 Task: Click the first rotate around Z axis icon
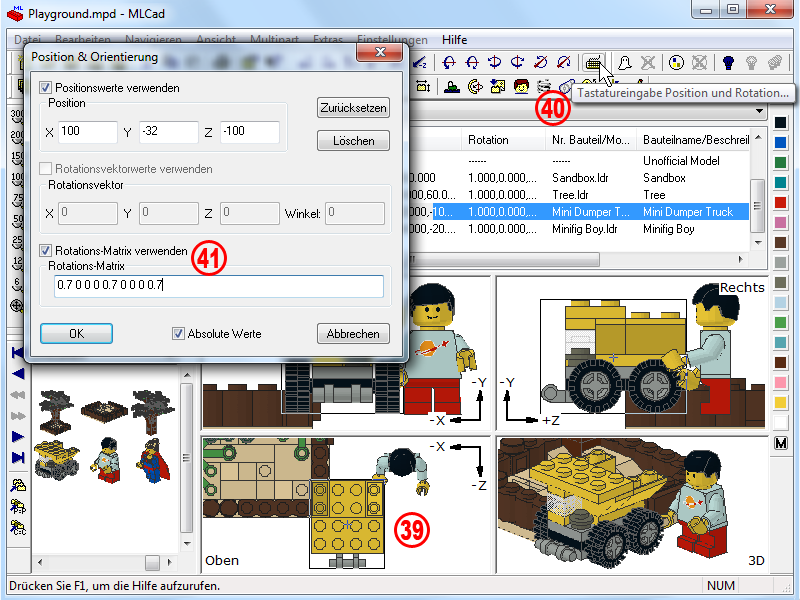coord(540,63)
